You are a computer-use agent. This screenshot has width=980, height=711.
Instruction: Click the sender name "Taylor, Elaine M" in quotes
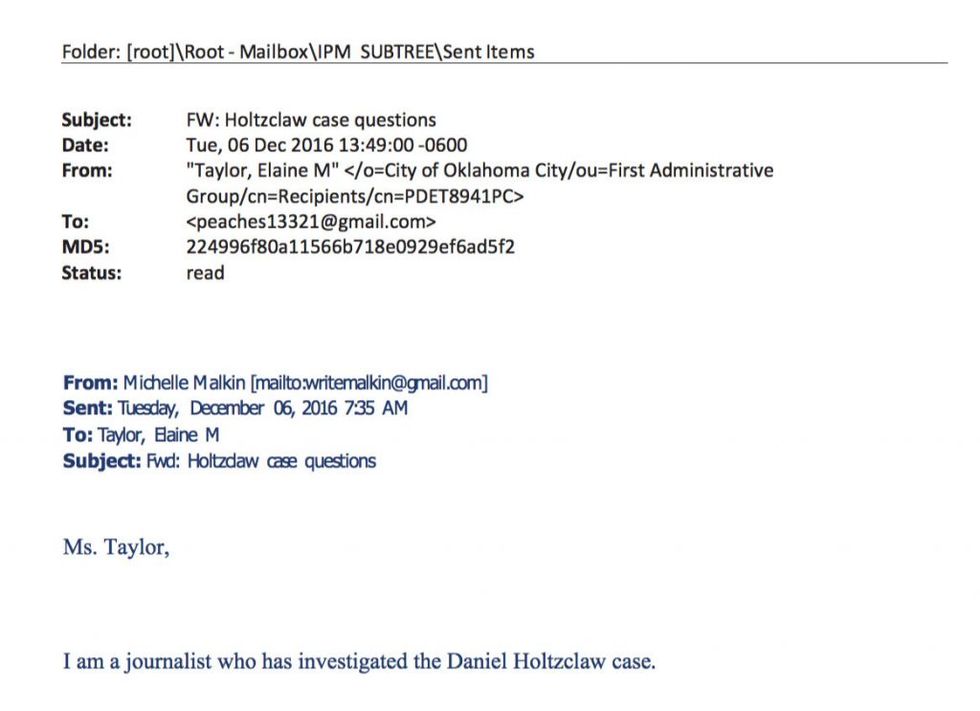pos(264,170)
